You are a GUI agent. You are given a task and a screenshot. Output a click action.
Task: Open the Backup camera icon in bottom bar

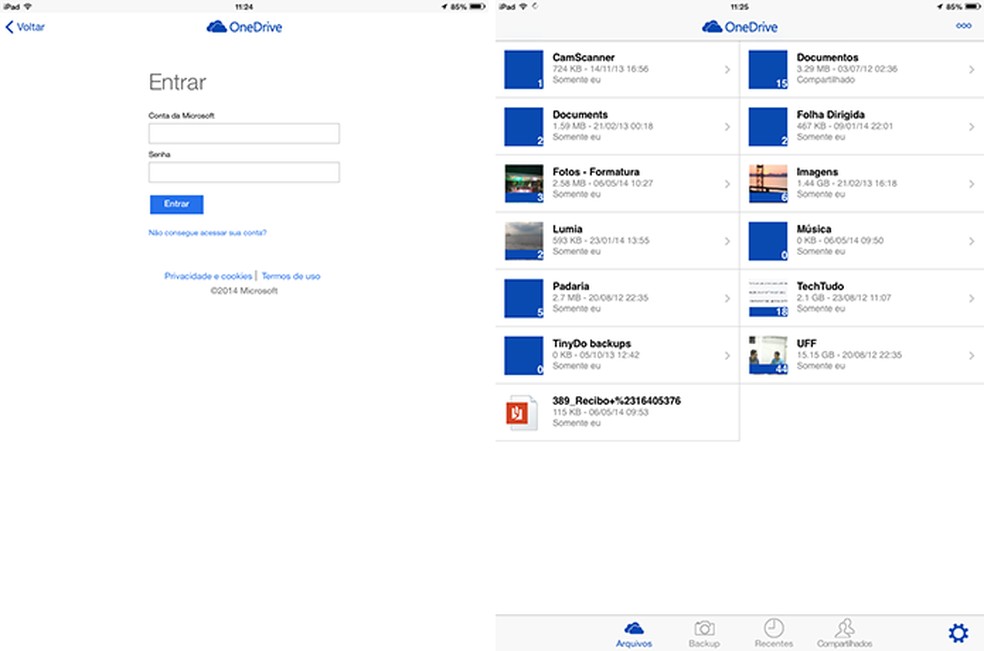(x=704, y=630)
